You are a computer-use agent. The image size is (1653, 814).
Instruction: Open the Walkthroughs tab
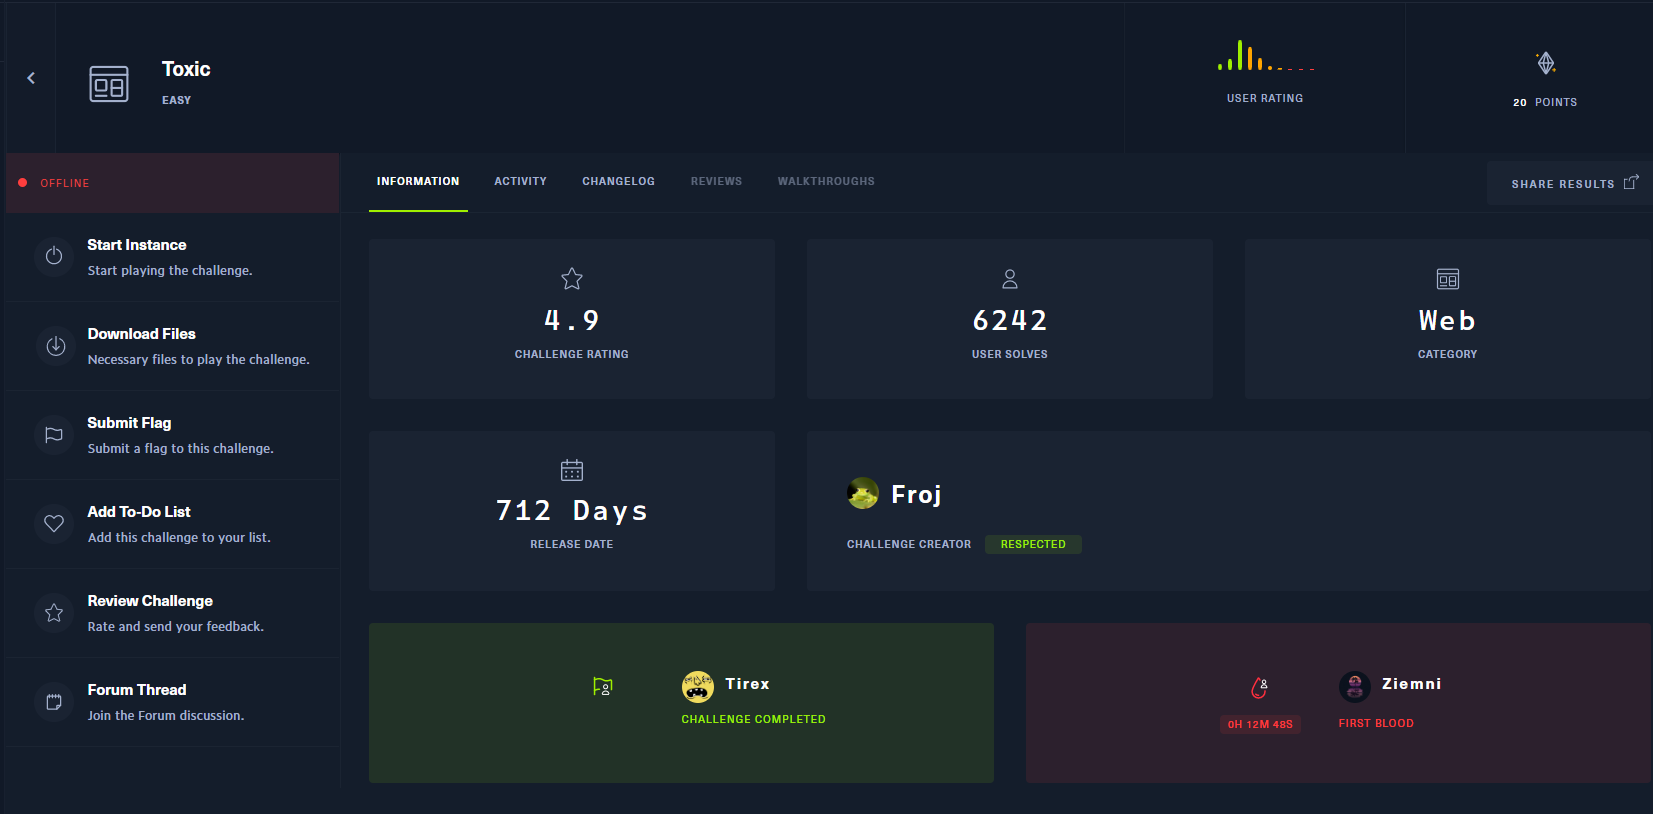pyautogui.click(x=826, y=181)
